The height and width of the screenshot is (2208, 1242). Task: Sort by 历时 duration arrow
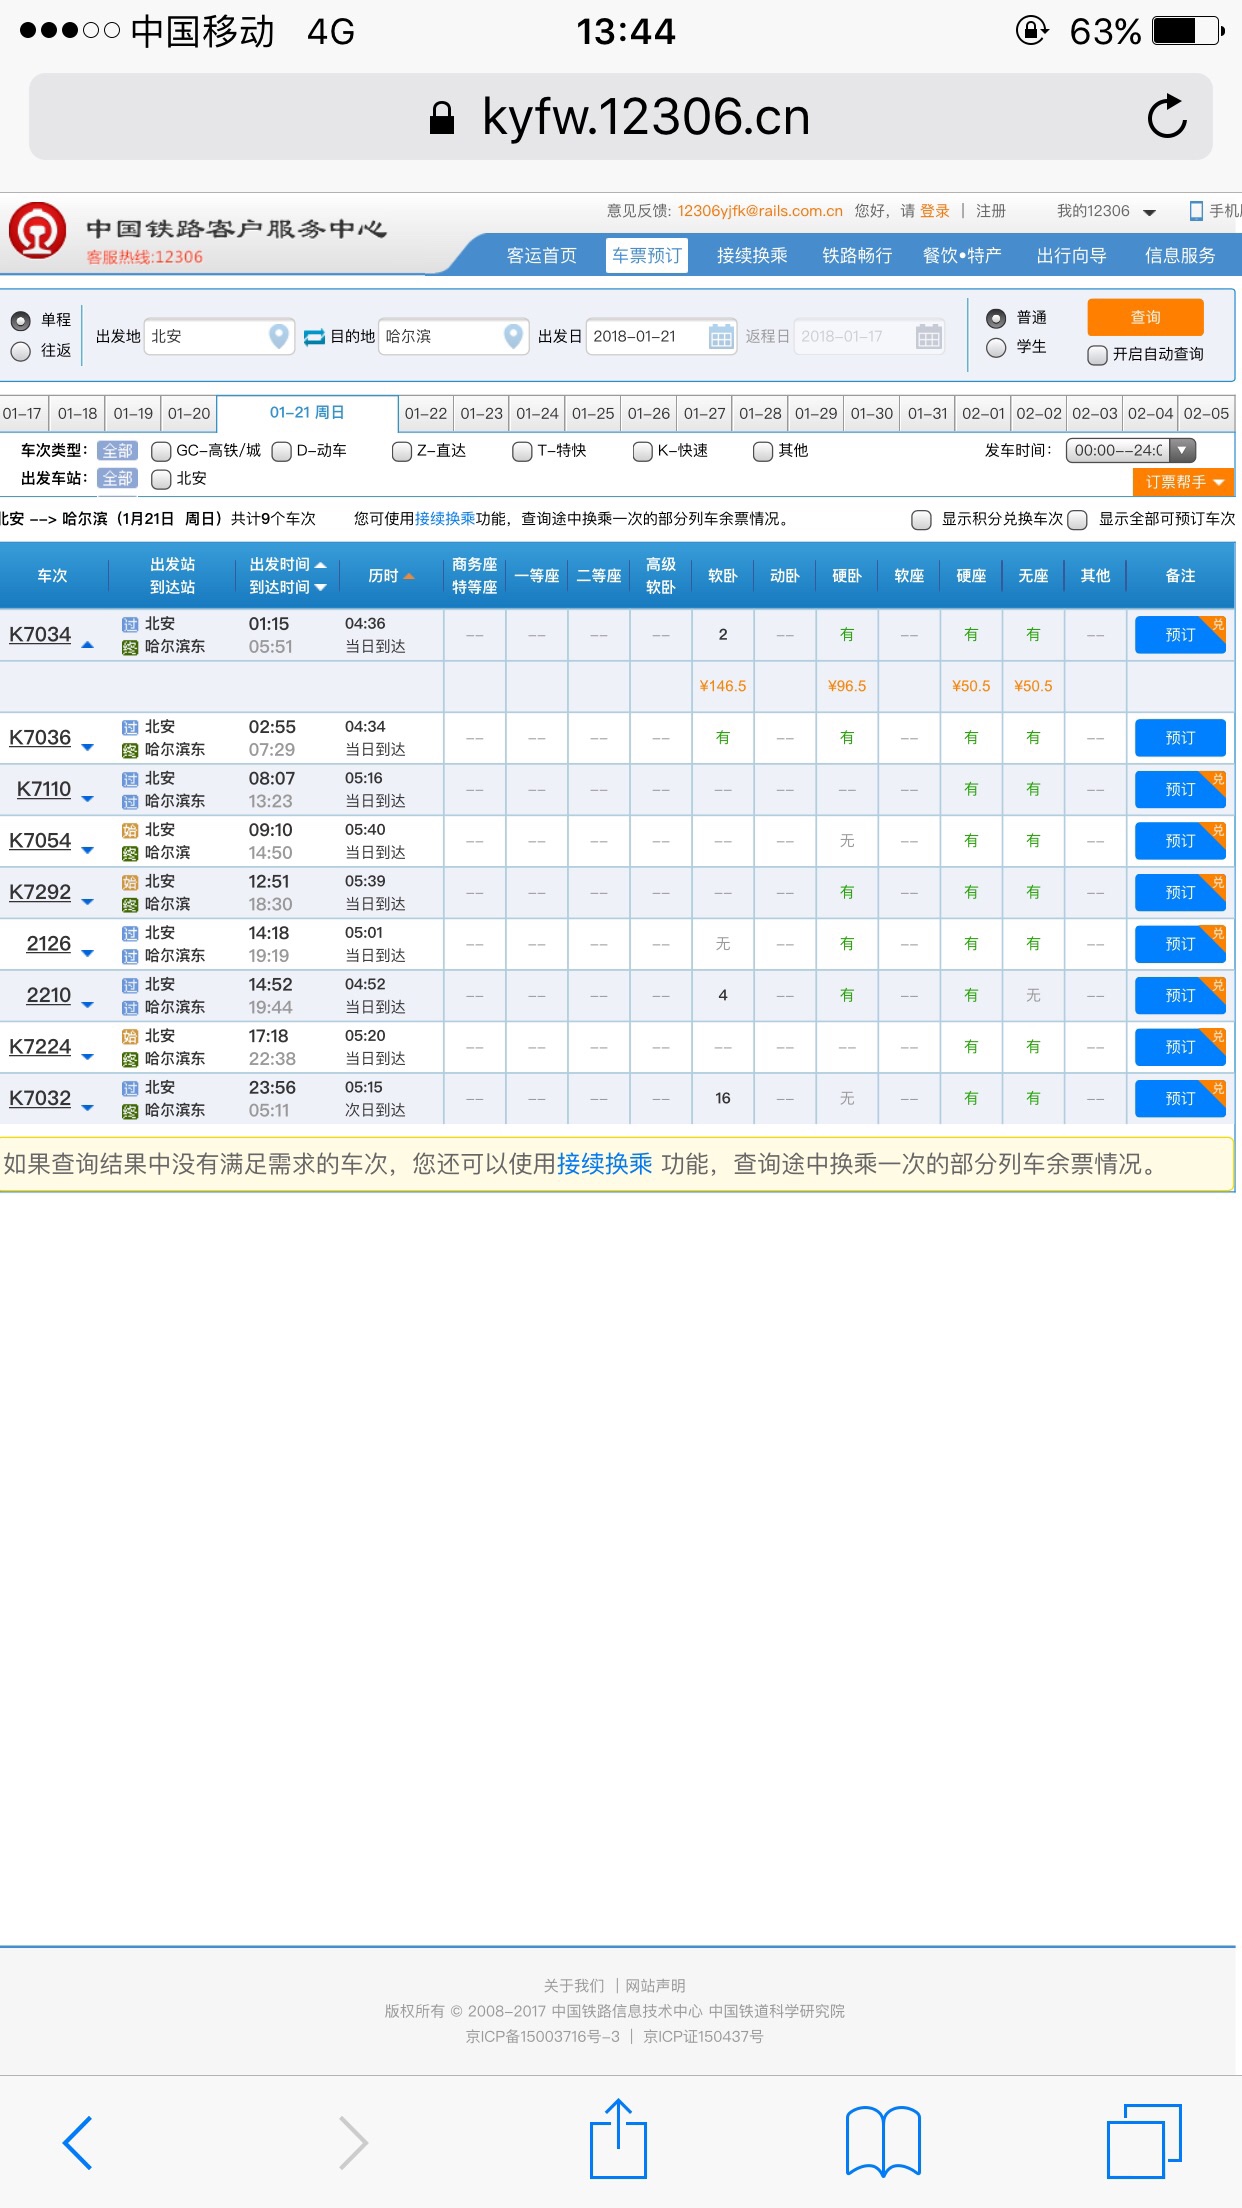click(409, 576)
